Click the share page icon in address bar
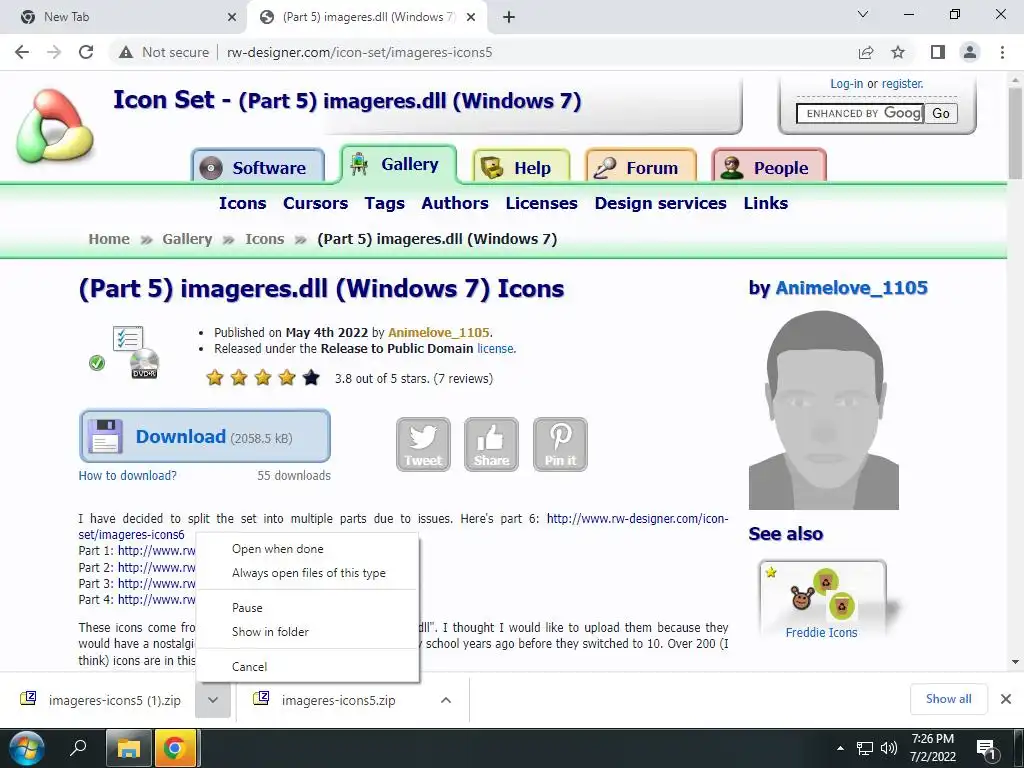1024x768 pixels. tap(866, 52)
